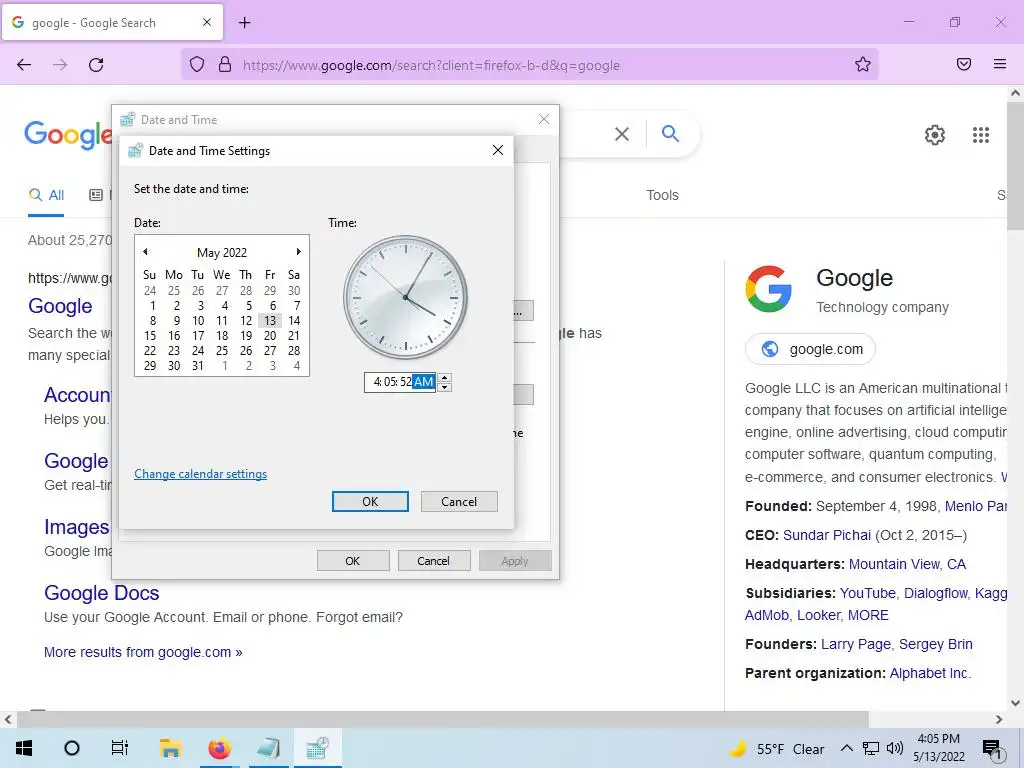This screenshot has height=768, width=1024.
Task: Increase the time with up spinner
Action: pos(445,377)
